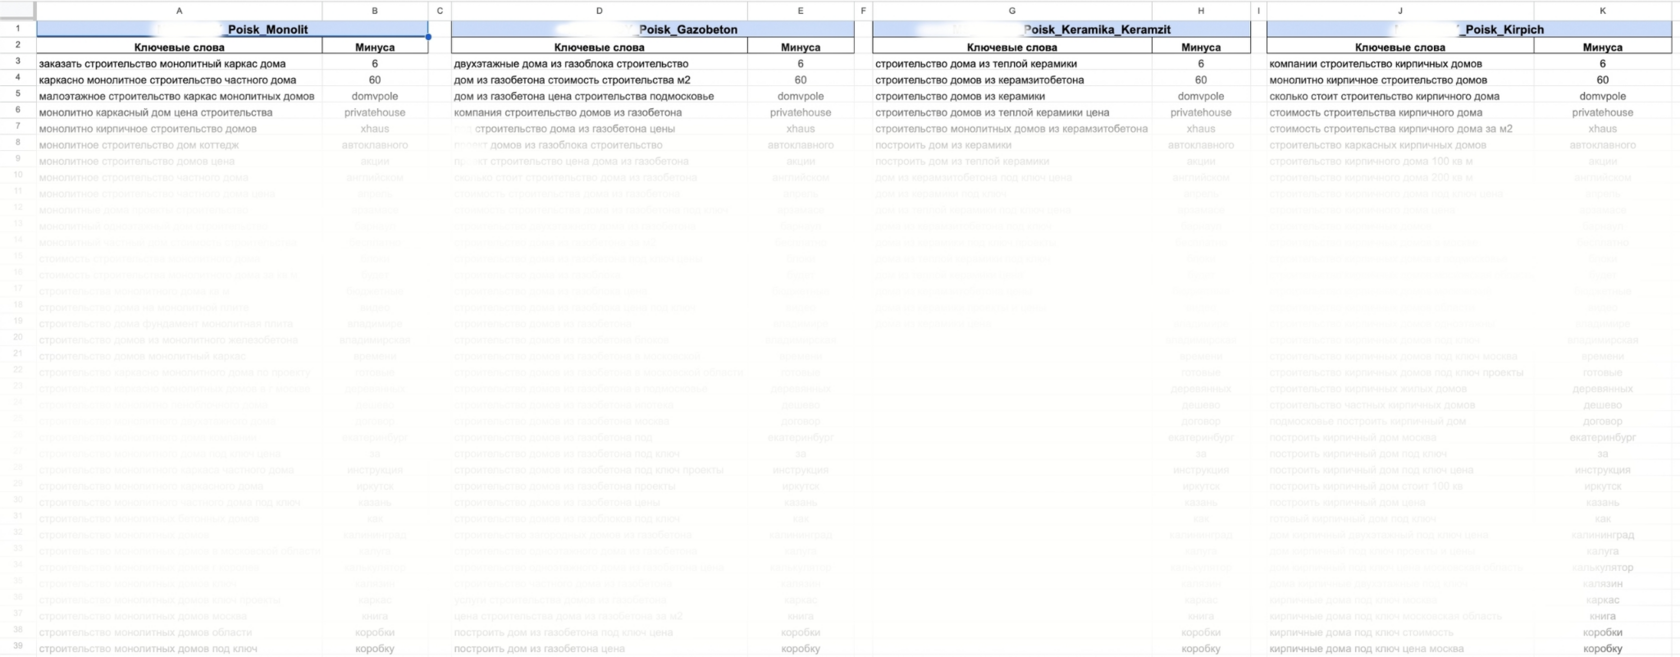Select cell 'малоэтажное строительство каркас монолитных домов'
Screen dimensions: 1680x657
[179, 96]
